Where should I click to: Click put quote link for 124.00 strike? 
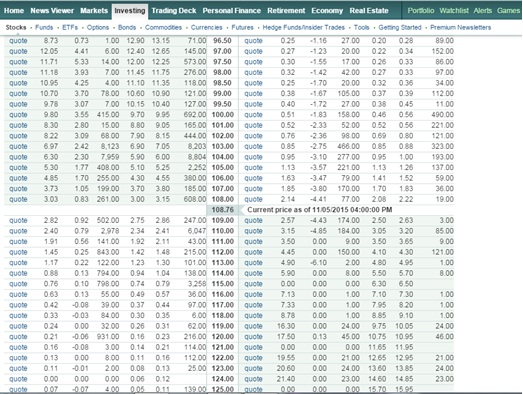pyautogui.click(x=253, y=379)
